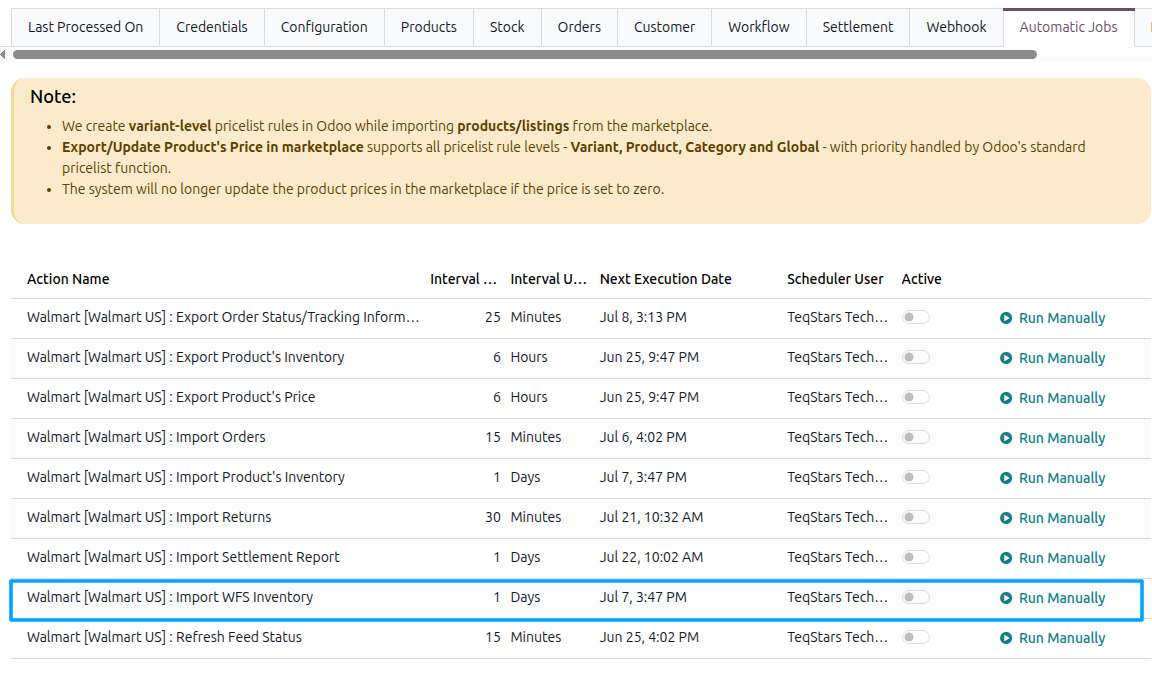Sort by Action Name column header
Image resolution: width=1152 pixels, height=674 pixels.
(x=68, y=279)
